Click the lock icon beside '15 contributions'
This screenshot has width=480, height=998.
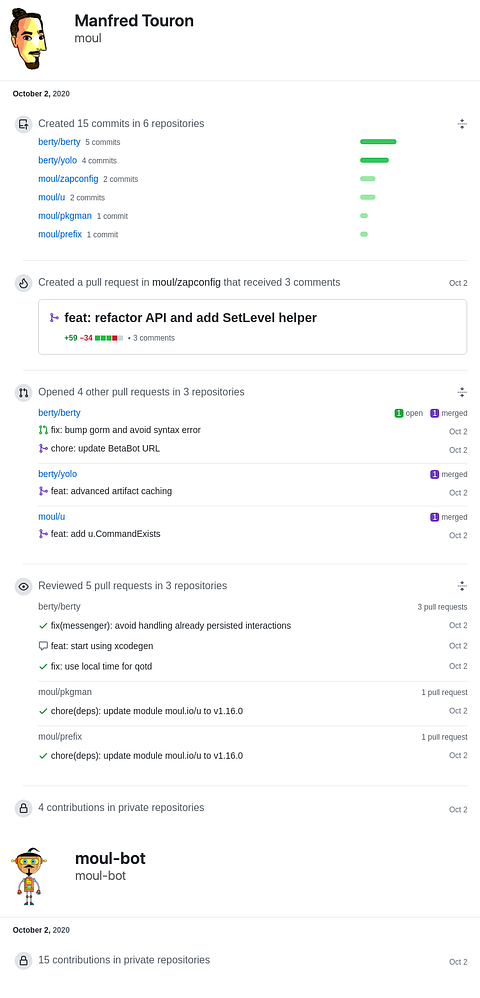pos(24,960)
